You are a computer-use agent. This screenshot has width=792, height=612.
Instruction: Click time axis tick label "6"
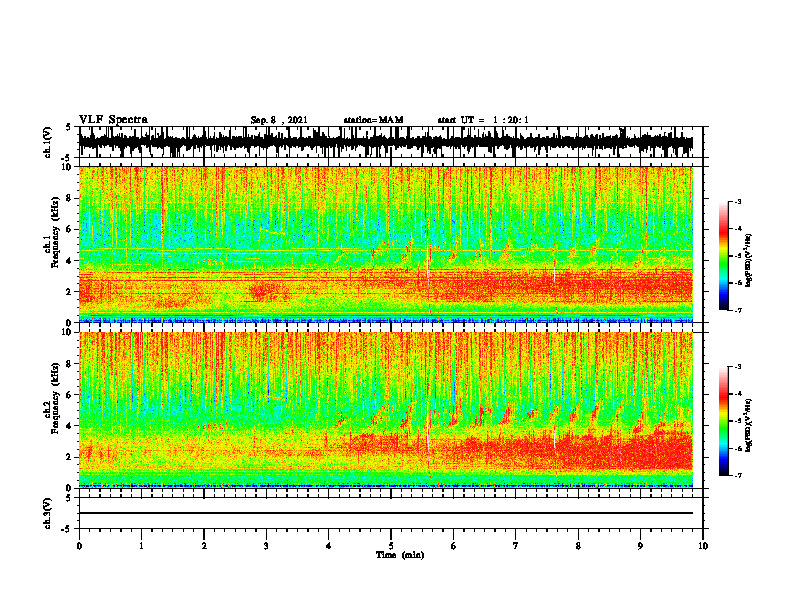click(x=454, y=546)
